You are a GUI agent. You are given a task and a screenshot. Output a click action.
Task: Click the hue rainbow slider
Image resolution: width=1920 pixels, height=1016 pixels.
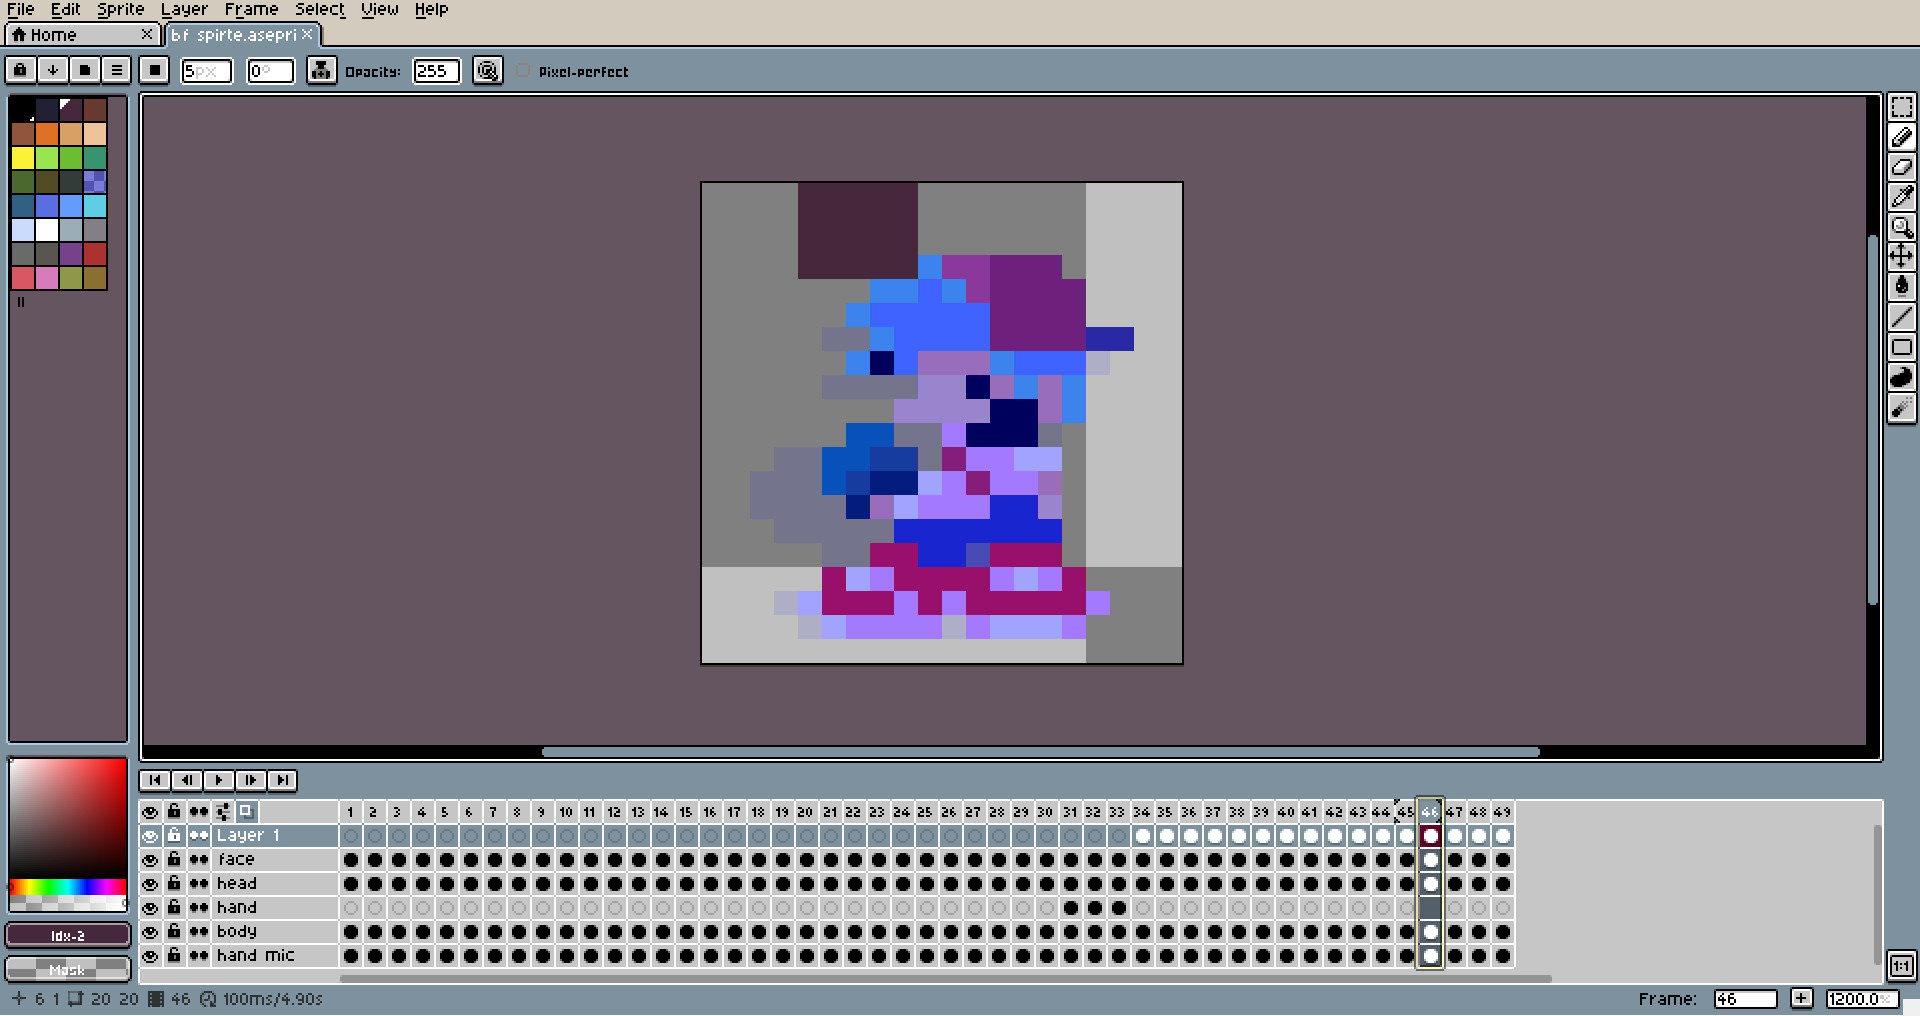[x=68, y=887]
